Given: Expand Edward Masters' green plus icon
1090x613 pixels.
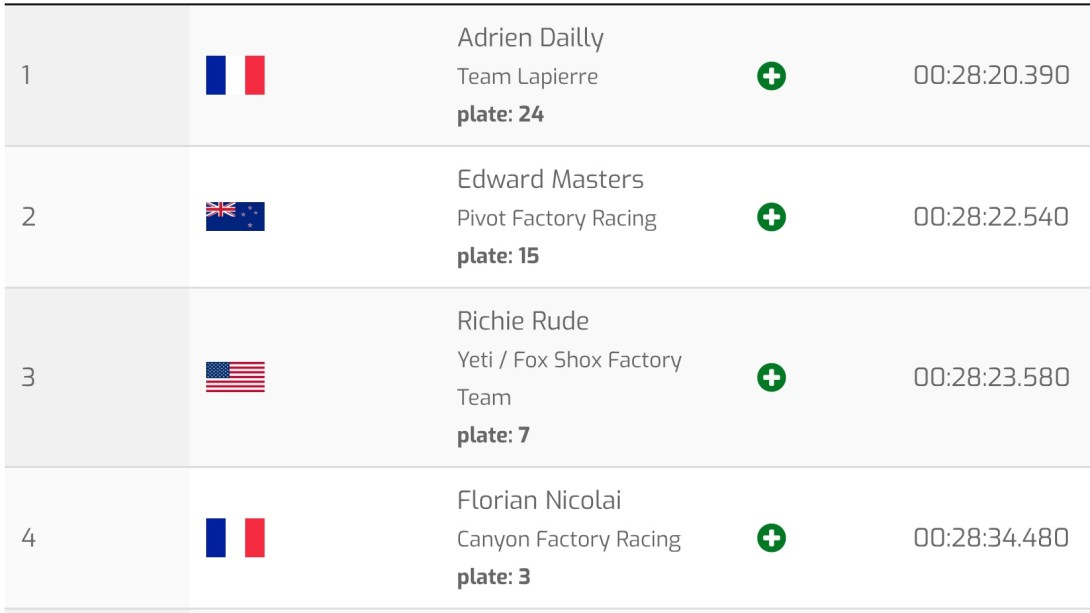Looking at the screenshot, I should 772,217.
